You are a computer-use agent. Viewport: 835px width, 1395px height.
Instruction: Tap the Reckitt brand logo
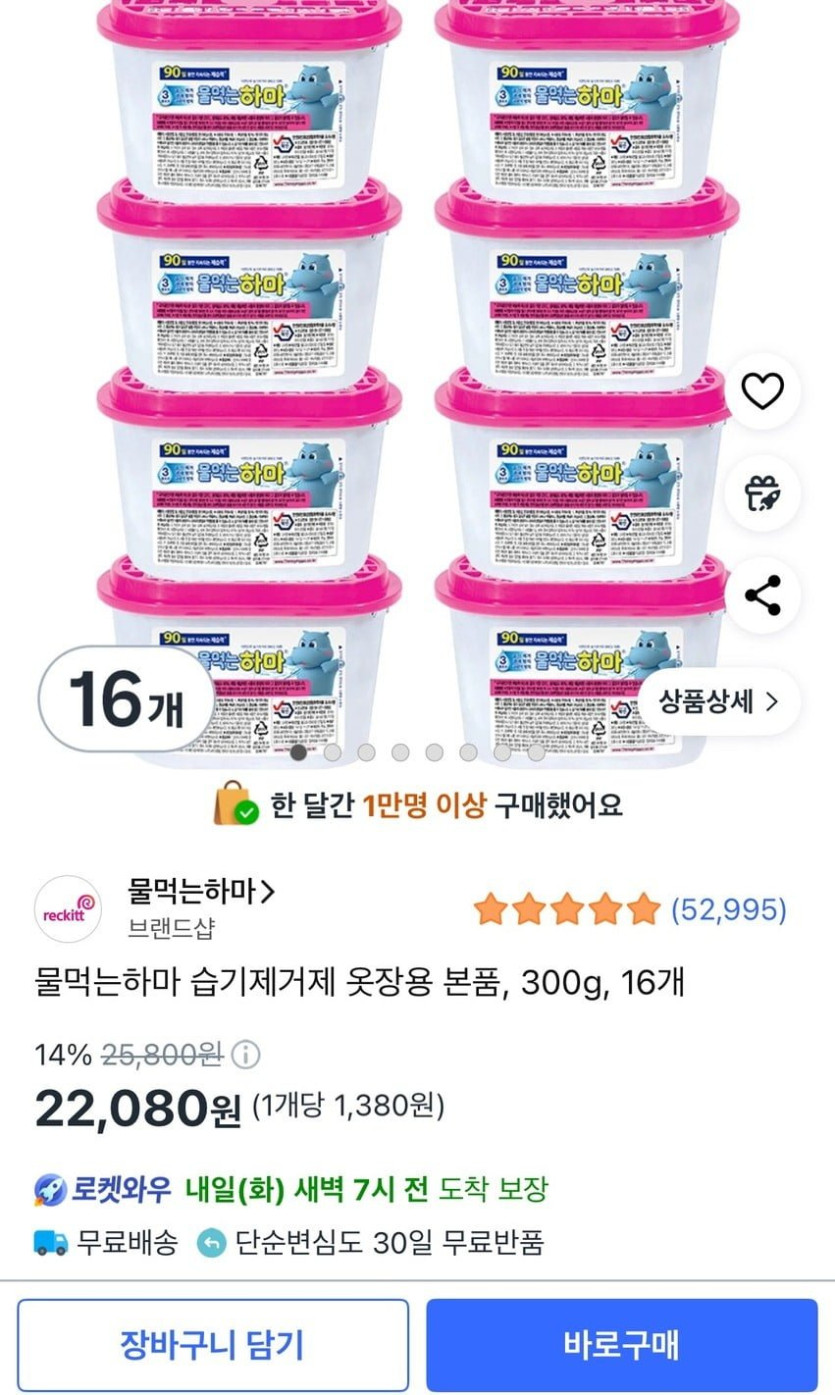pos(68,910)
